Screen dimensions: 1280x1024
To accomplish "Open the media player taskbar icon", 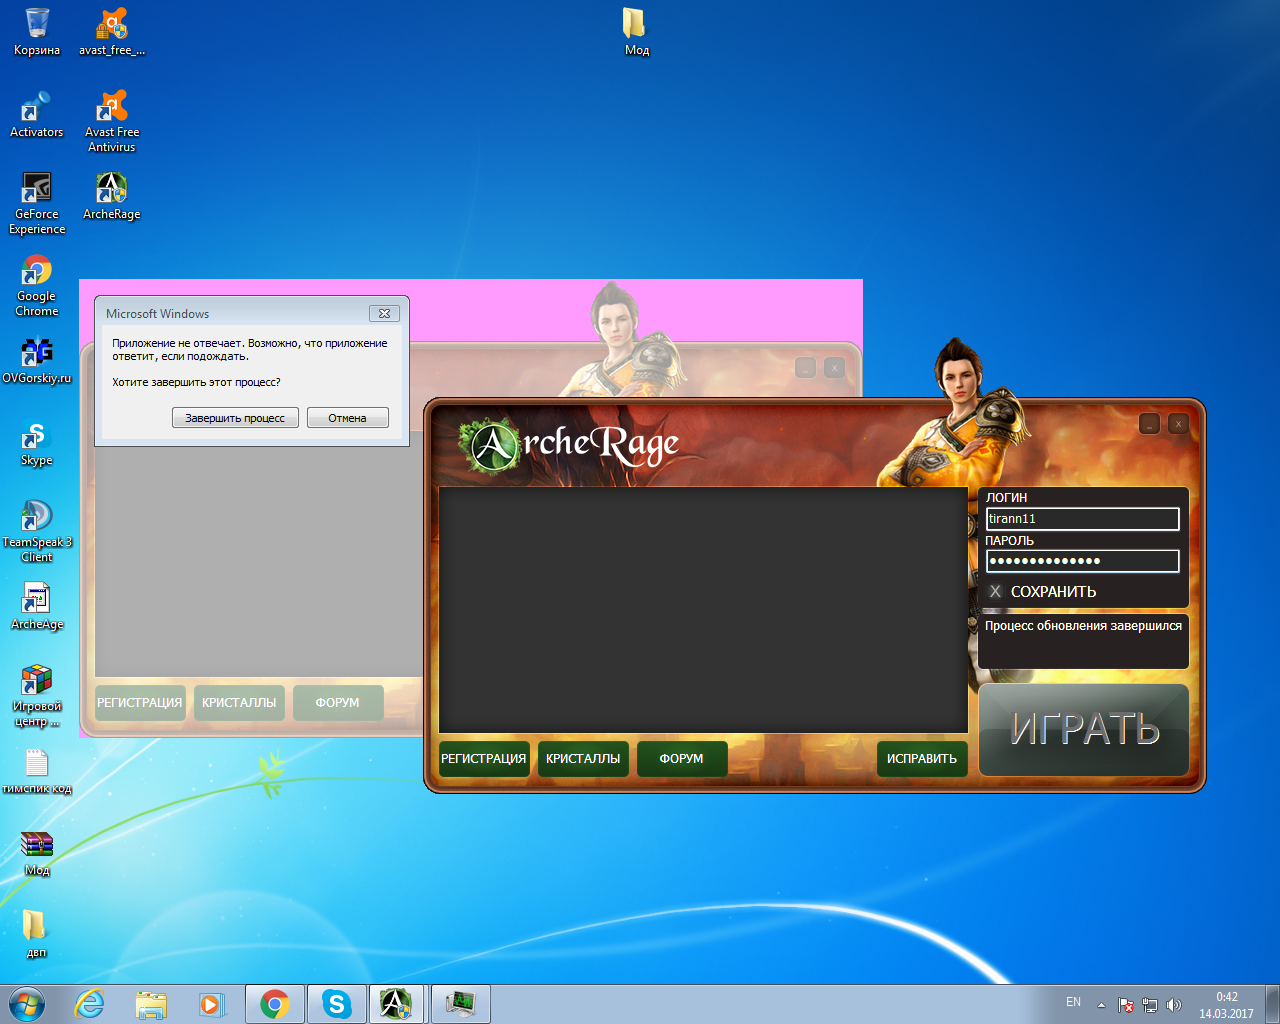I will point(212,1004).
